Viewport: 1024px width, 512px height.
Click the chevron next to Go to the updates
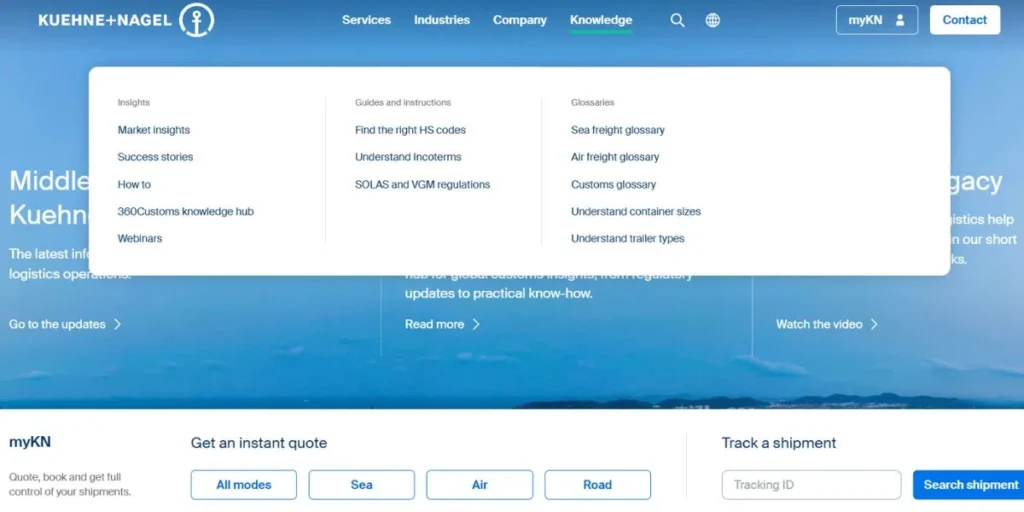click(x=118, y=324)
